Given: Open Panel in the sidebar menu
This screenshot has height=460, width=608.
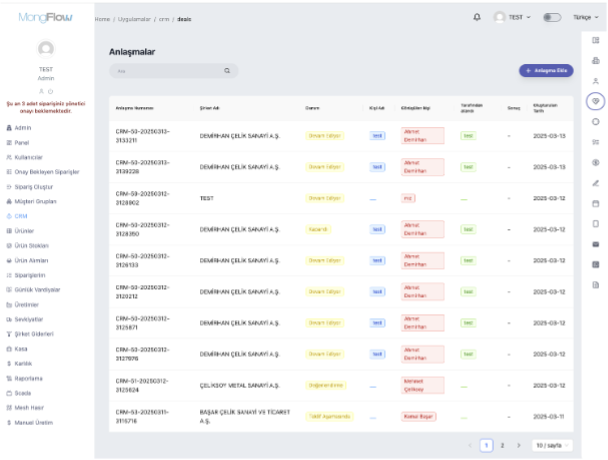Looking at the screenshot, I should tap(22, 143).
